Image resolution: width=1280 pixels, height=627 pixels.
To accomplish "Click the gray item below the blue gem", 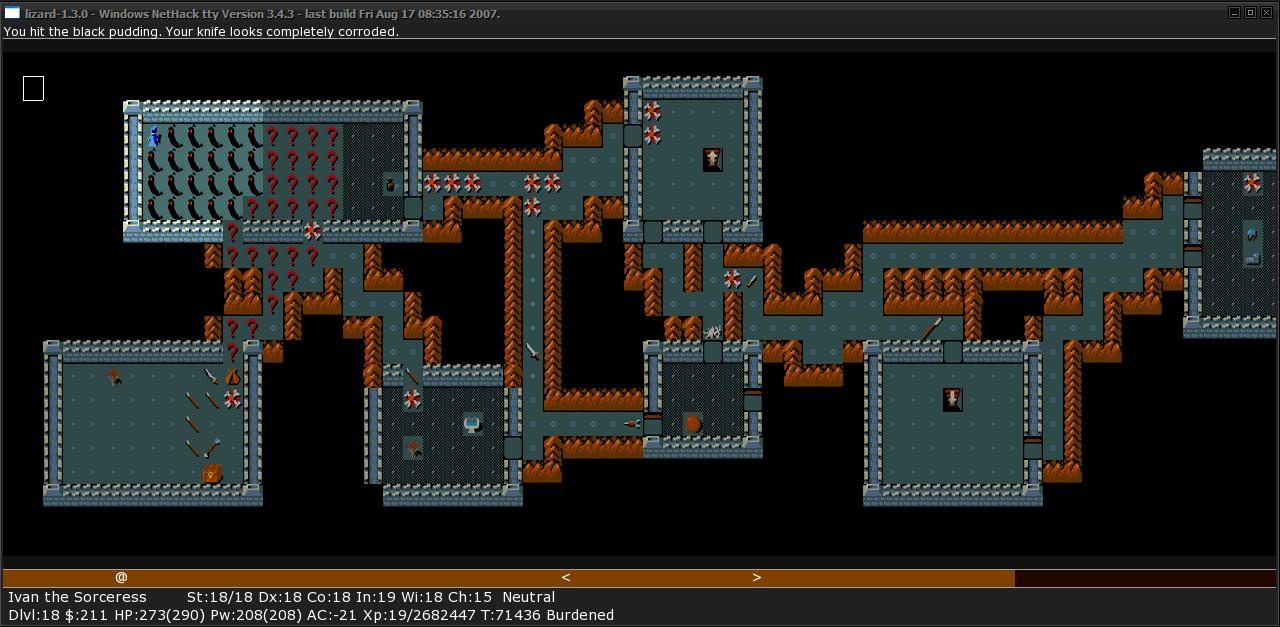I will pyautogui.click(x=1252, y=258).
